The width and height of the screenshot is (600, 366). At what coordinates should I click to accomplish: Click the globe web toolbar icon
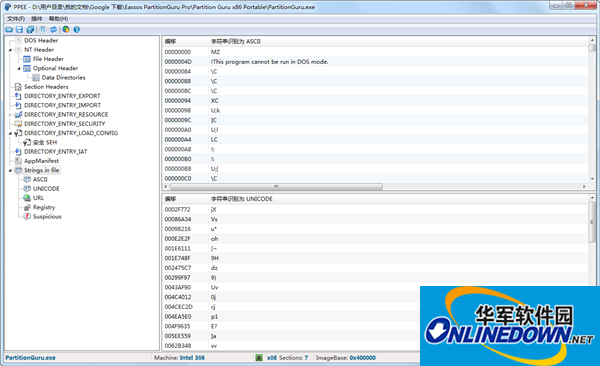pyautogui.click(x=66, y=29)
